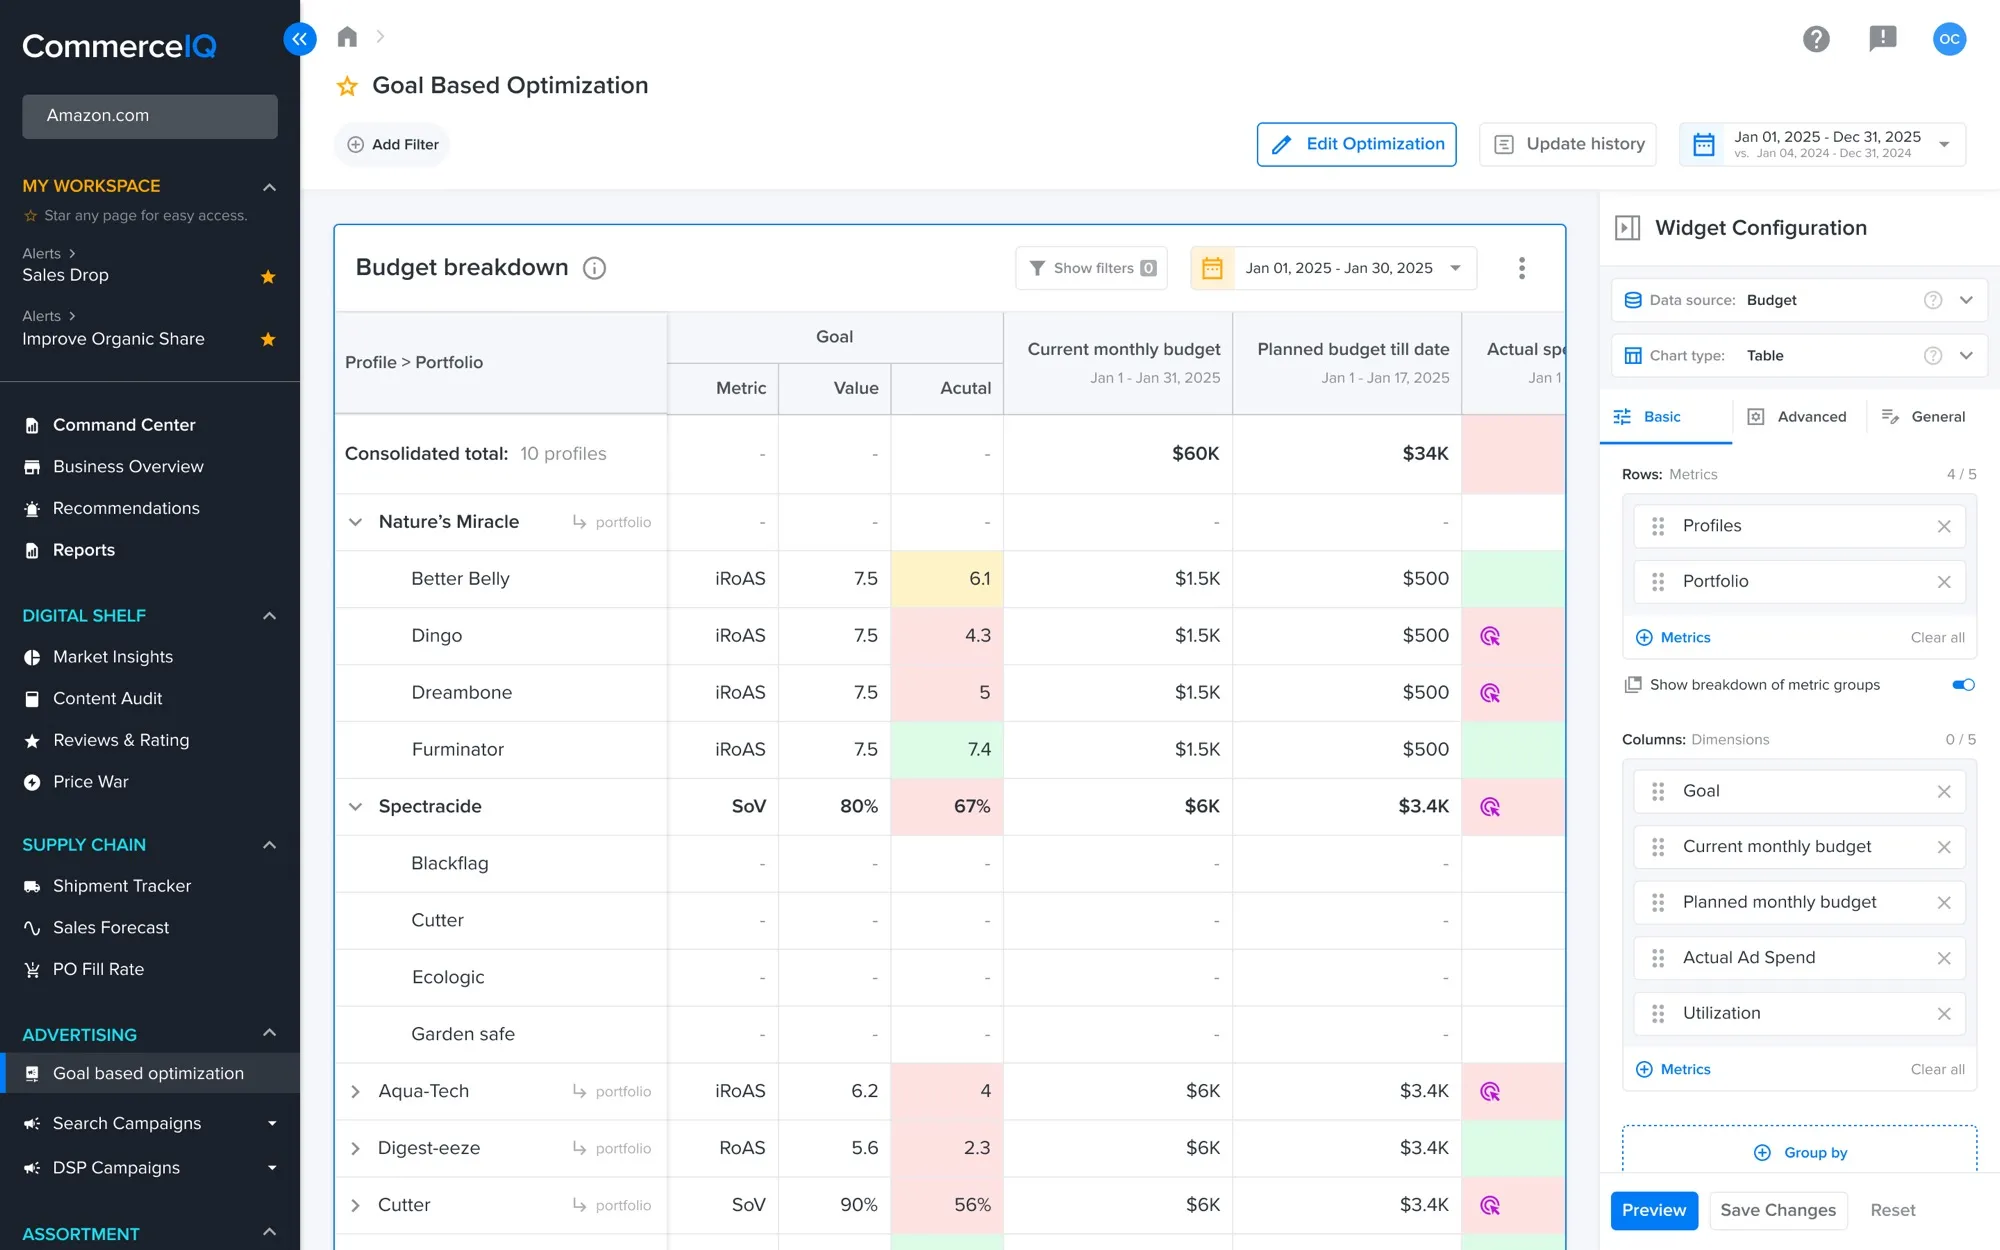Click the Aqua-Tech row optimization icon
This screenshot has width=2000, height=1250.
point(1490,1092)
